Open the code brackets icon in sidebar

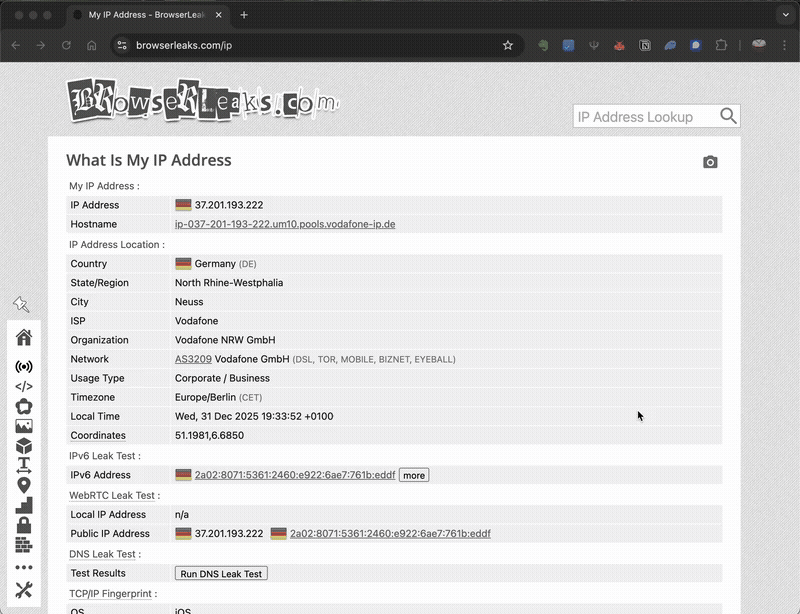[23, 386]
